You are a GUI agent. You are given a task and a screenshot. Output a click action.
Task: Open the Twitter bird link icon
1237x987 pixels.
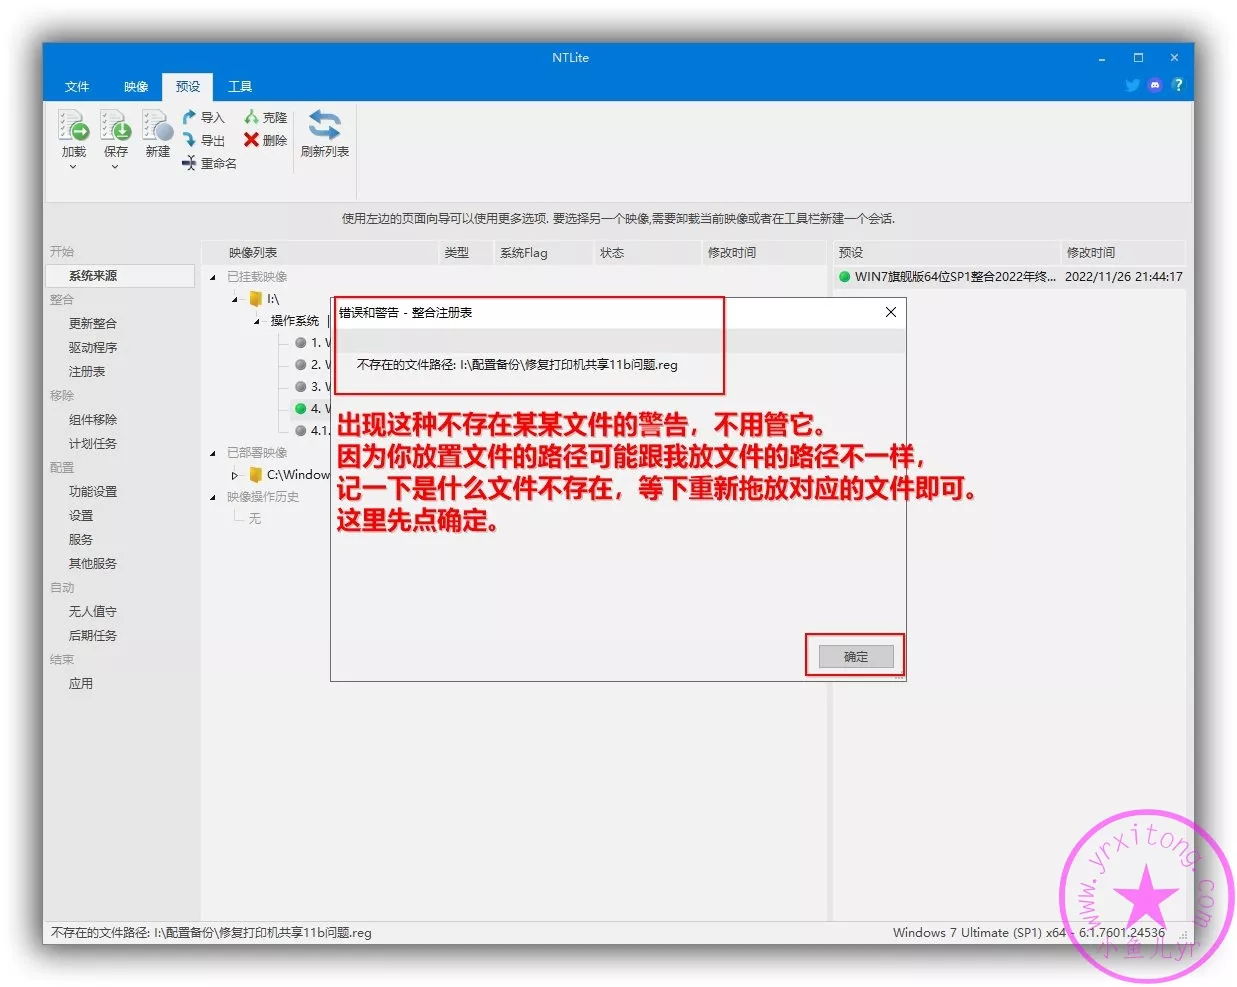(x=1132, y=85)
